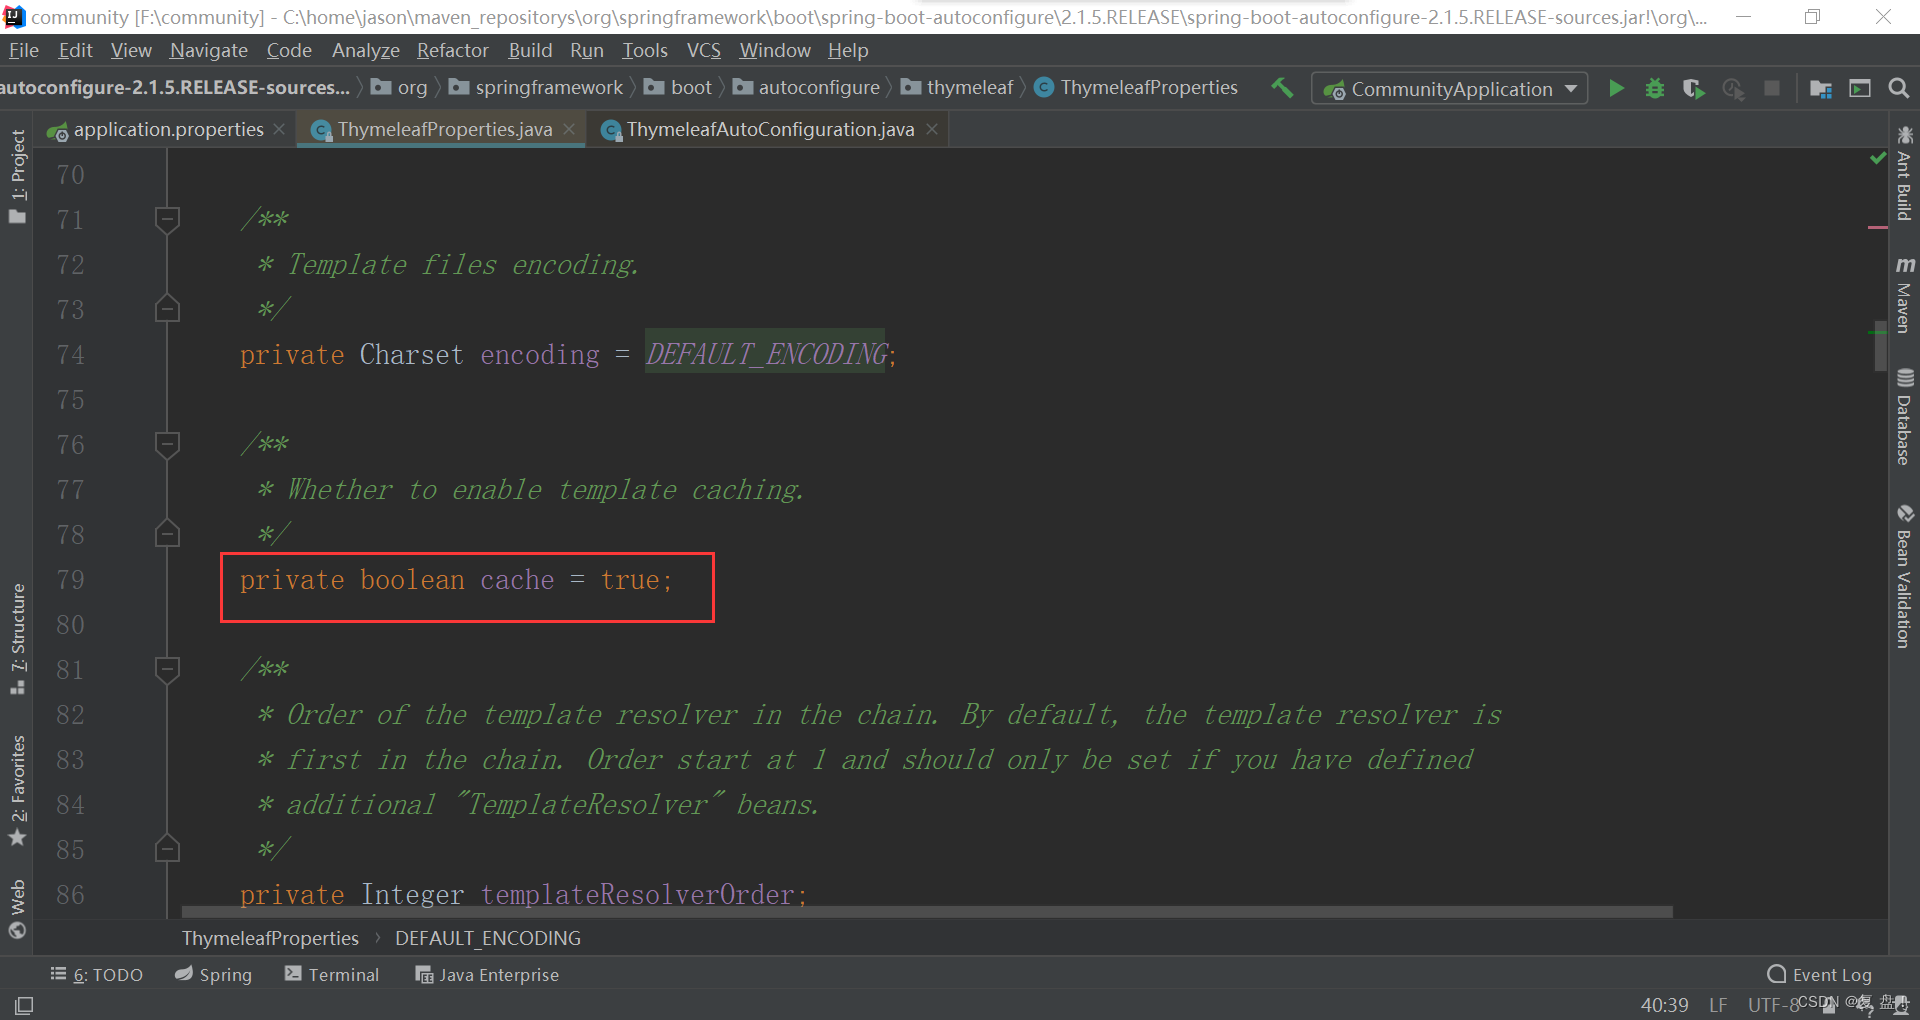Click the red error stripe marker
Image resolution: width=1920 pixels, height=1020 pixels.
pos(1877,228)
